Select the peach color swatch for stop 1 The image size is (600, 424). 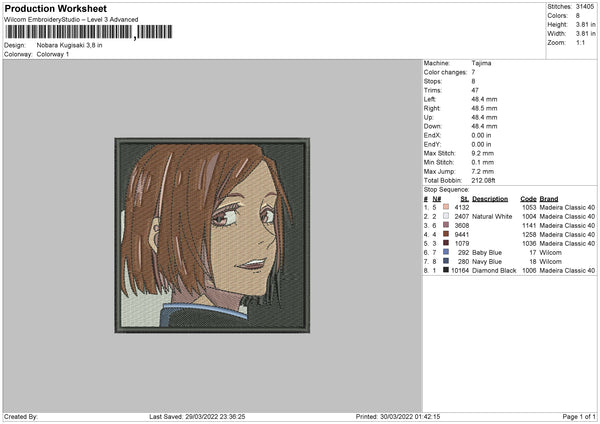coord(446,207)
